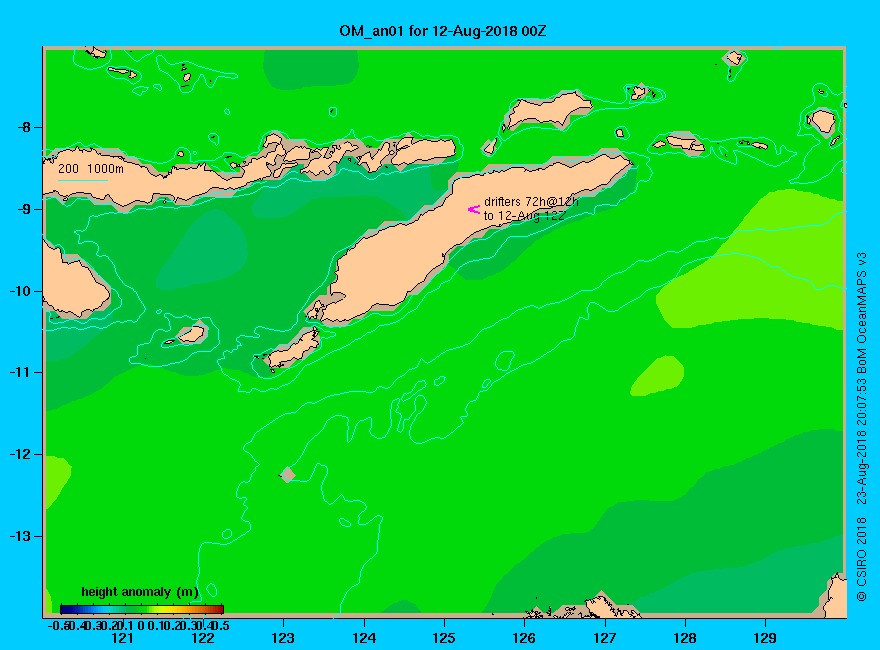Click longitude tick label 123
The width and height of the screenshot is (880, 650).
[x=283, y=638]
